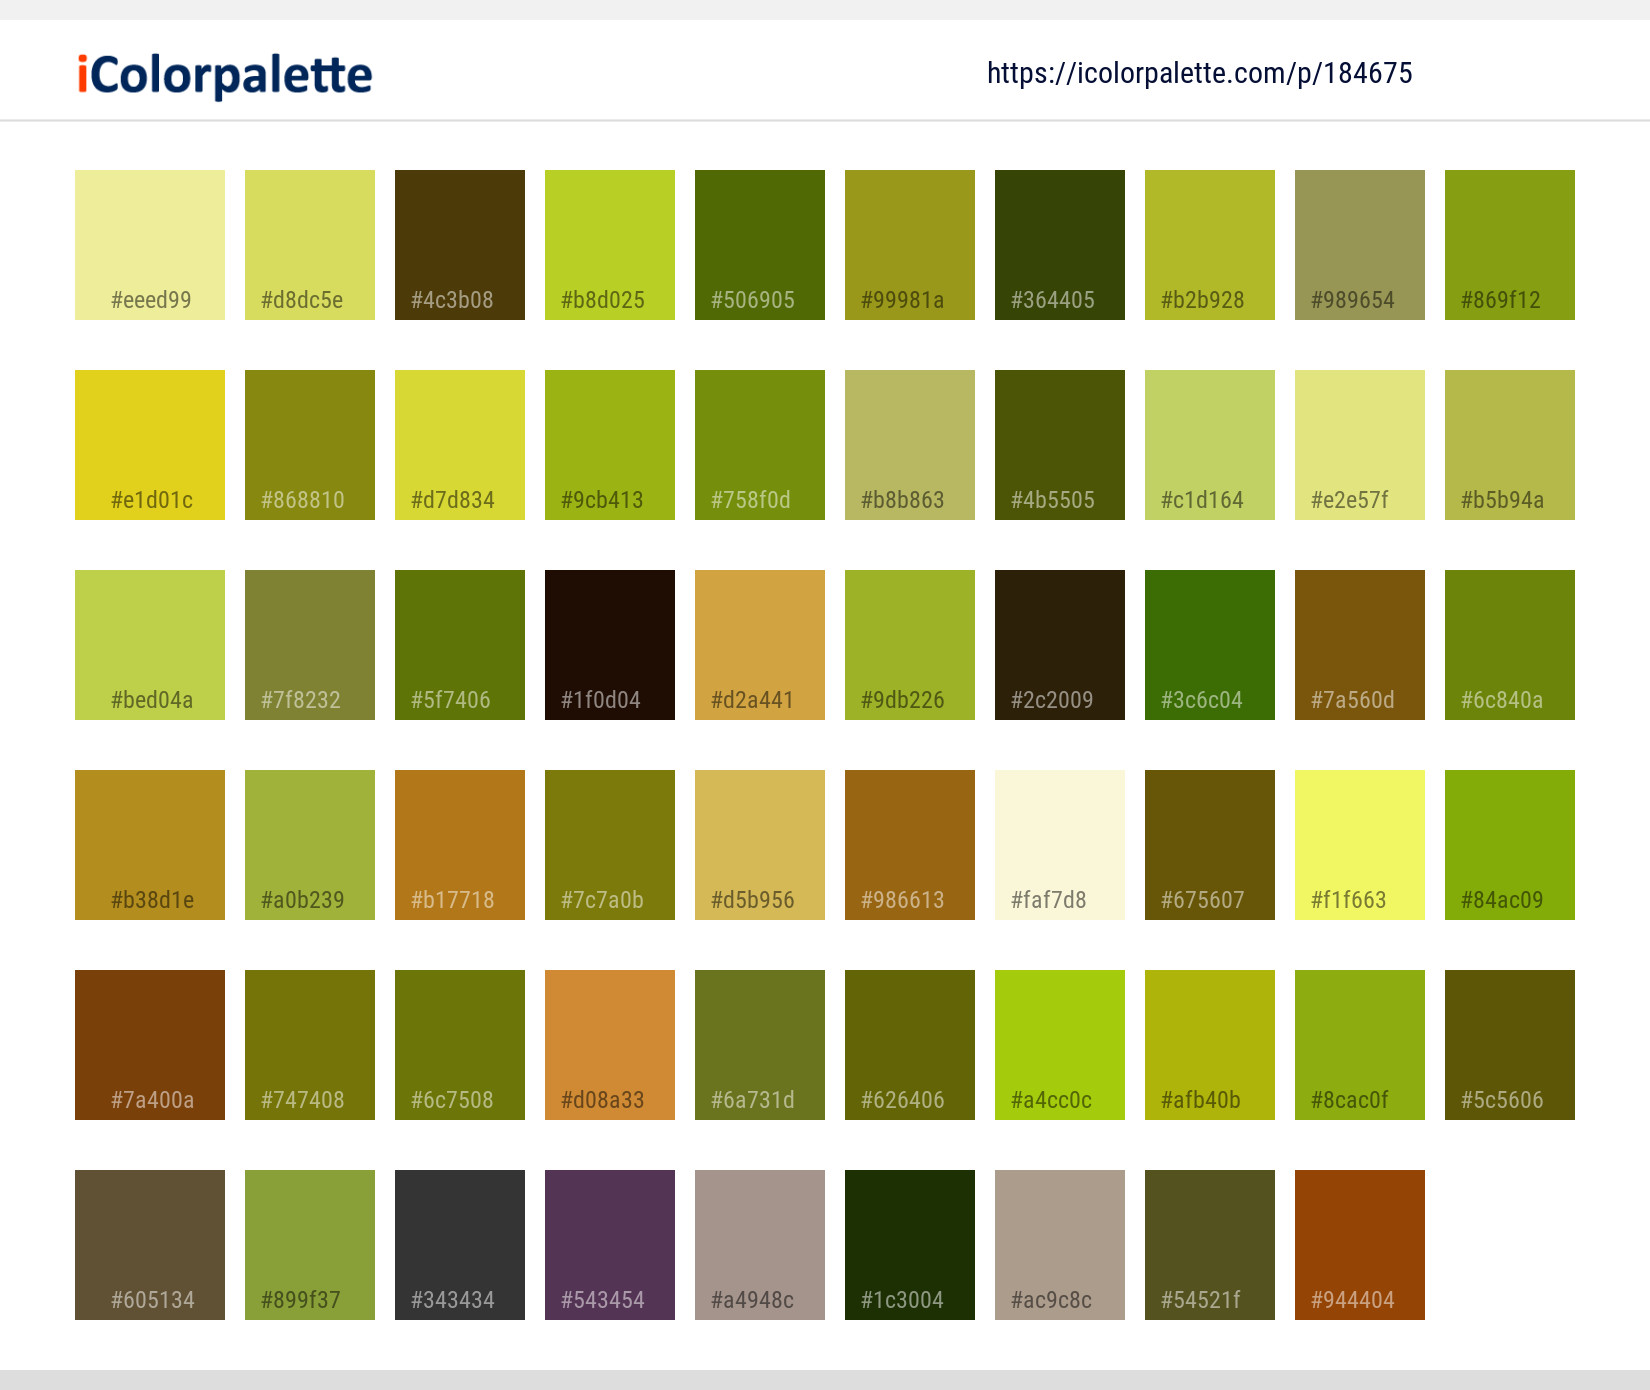Image resolution: width=1650 pixels, height=1390 pixels.
Task: Click the #9cb413 swatch
Action: (610, 445)
